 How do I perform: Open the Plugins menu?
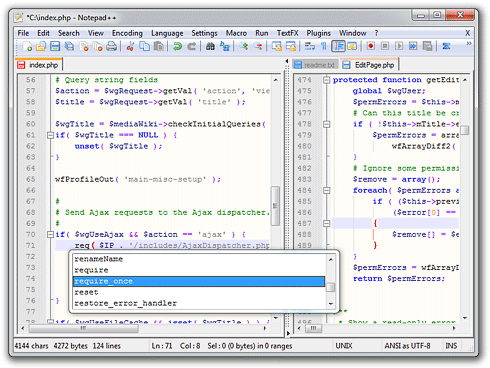click(318, 33)
